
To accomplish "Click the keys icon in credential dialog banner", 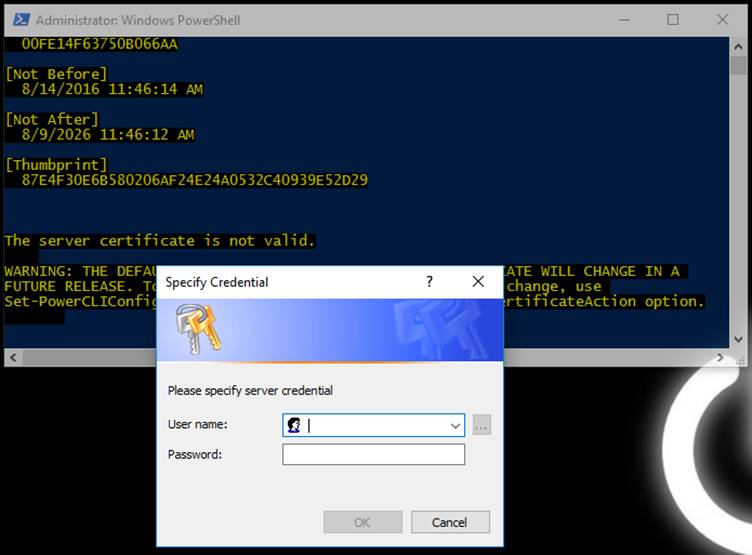I will tap(198, 329).
